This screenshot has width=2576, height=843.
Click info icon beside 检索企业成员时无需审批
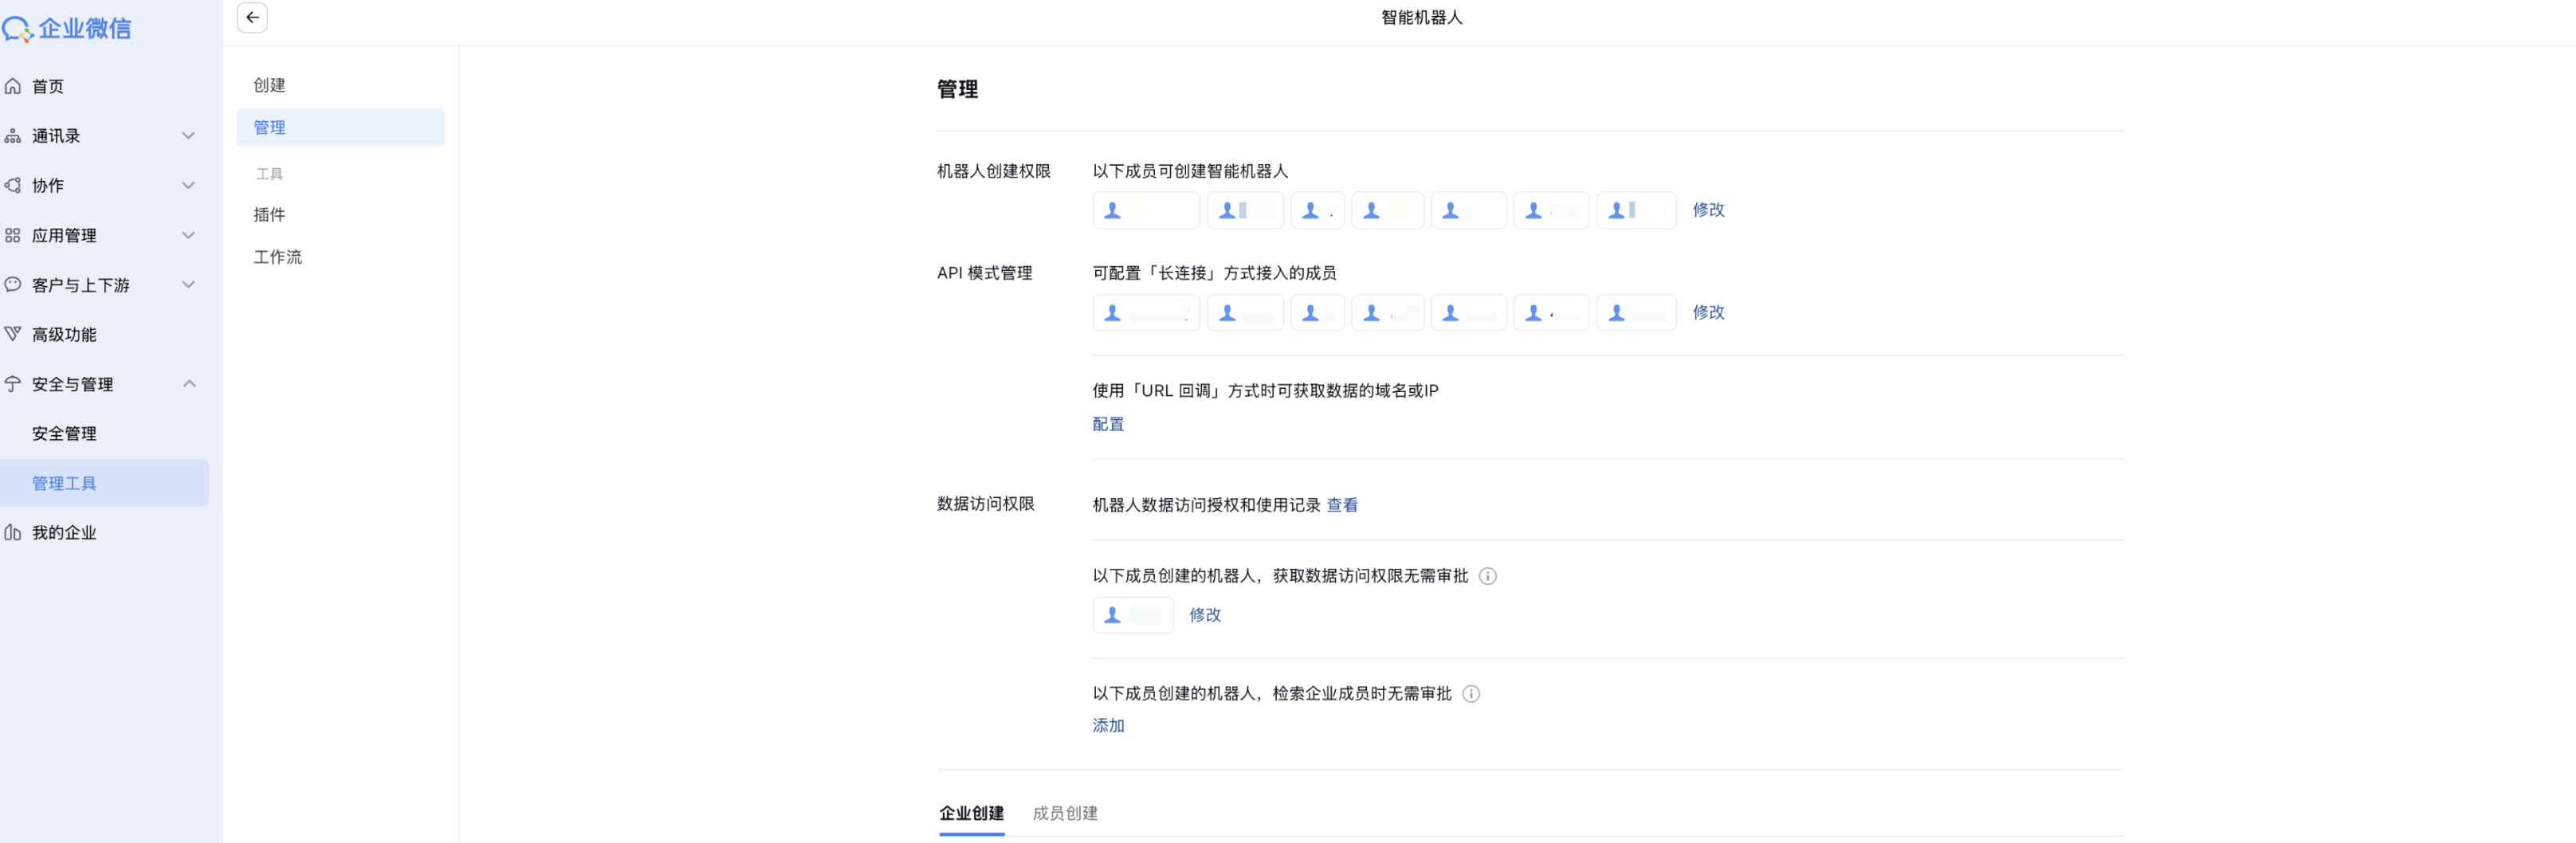tap(1471, 694)
